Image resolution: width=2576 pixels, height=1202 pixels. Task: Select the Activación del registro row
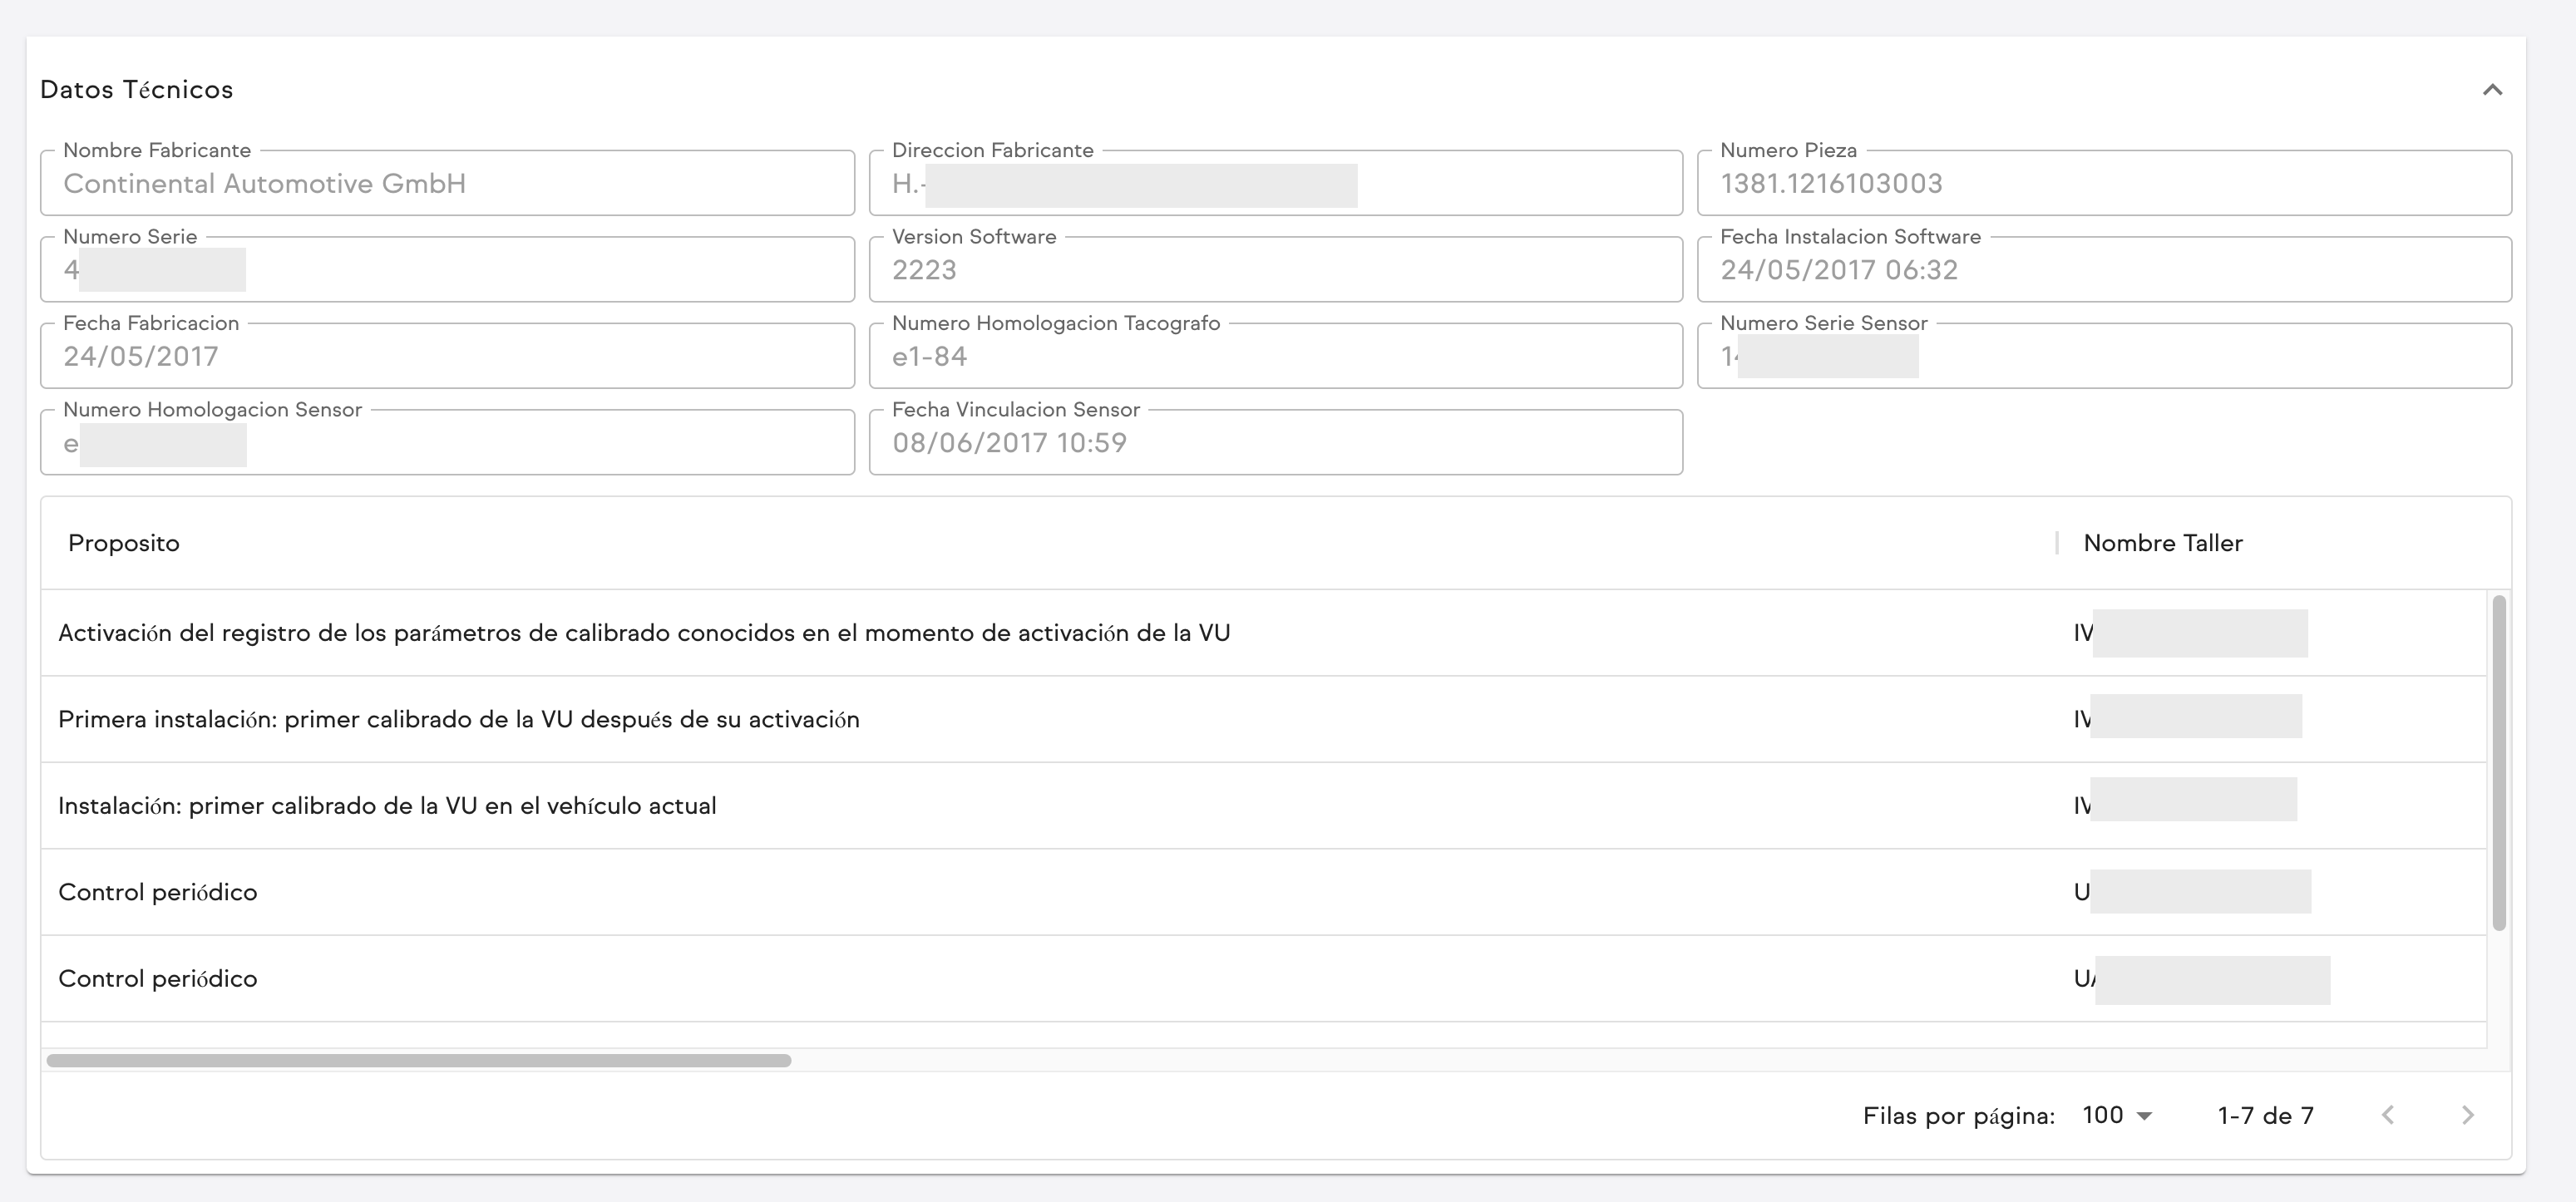[644, 633]
